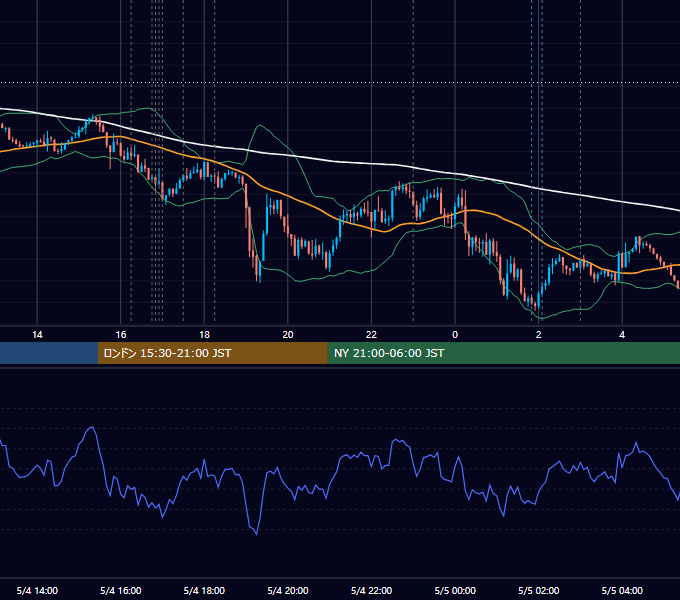Click the 22 hour axis label
This screenshot has height=600, width=680.
pyautogui.click(x=371, y=335)
